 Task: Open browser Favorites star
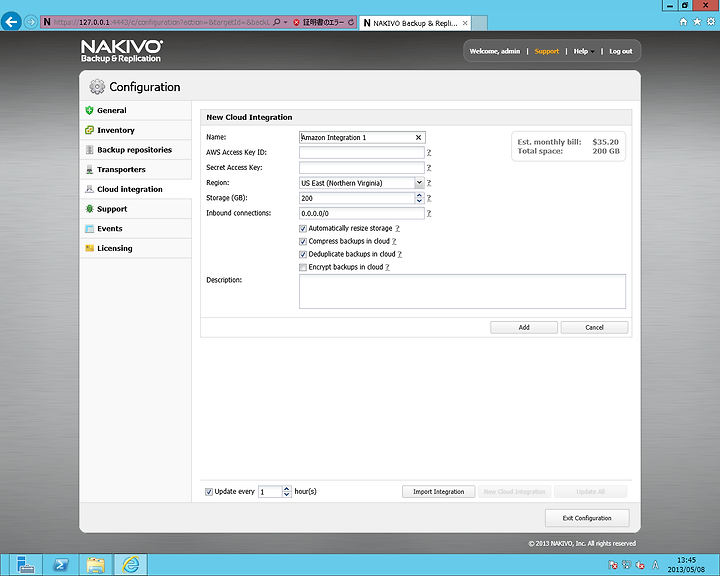[697, 22]
